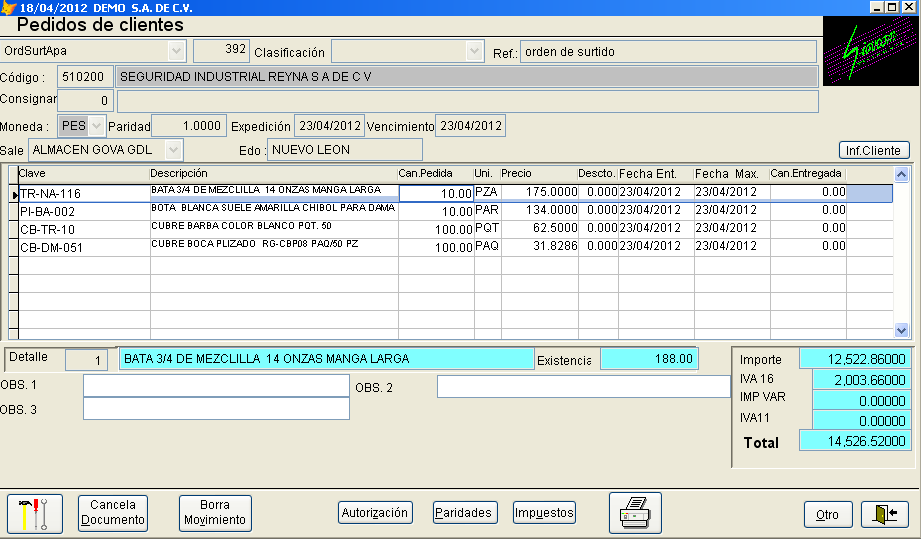The height and width of the screenshot is (539, 921).
Task: Expand the Clasificación dropdown
Action: pyautogui.click(x=475, y=51)
